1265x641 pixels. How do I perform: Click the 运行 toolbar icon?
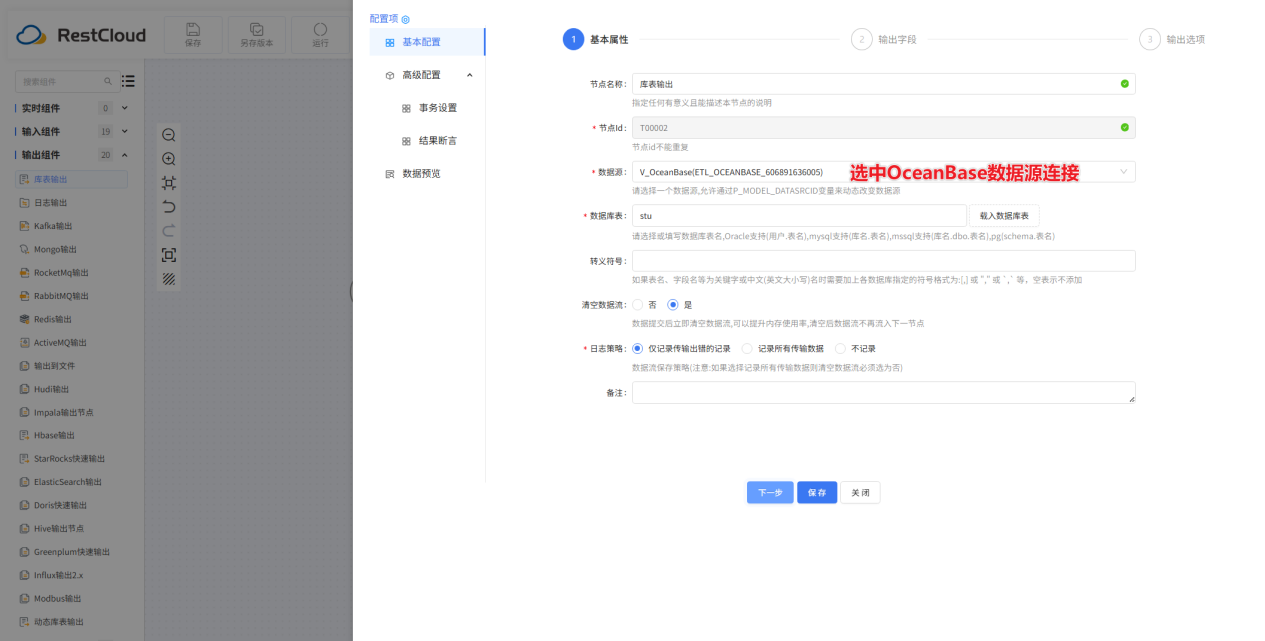coord(321,29)
